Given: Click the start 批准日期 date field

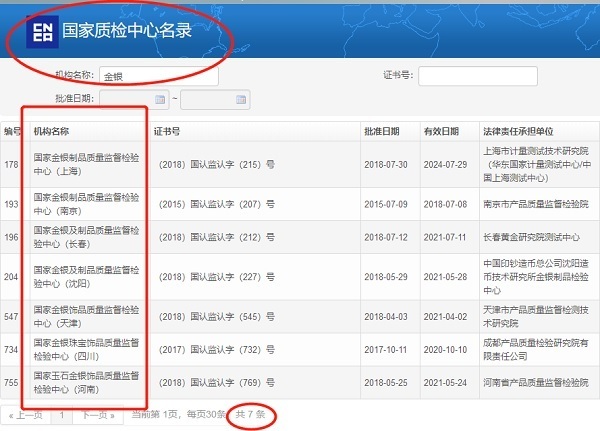Looking at the screenshot, I should (x=134, y=100).
